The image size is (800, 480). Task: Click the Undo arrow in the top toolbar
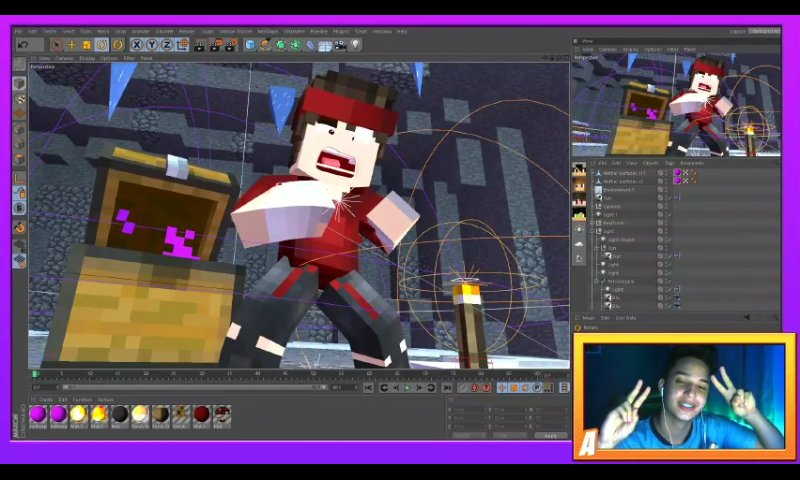point(22,45)
